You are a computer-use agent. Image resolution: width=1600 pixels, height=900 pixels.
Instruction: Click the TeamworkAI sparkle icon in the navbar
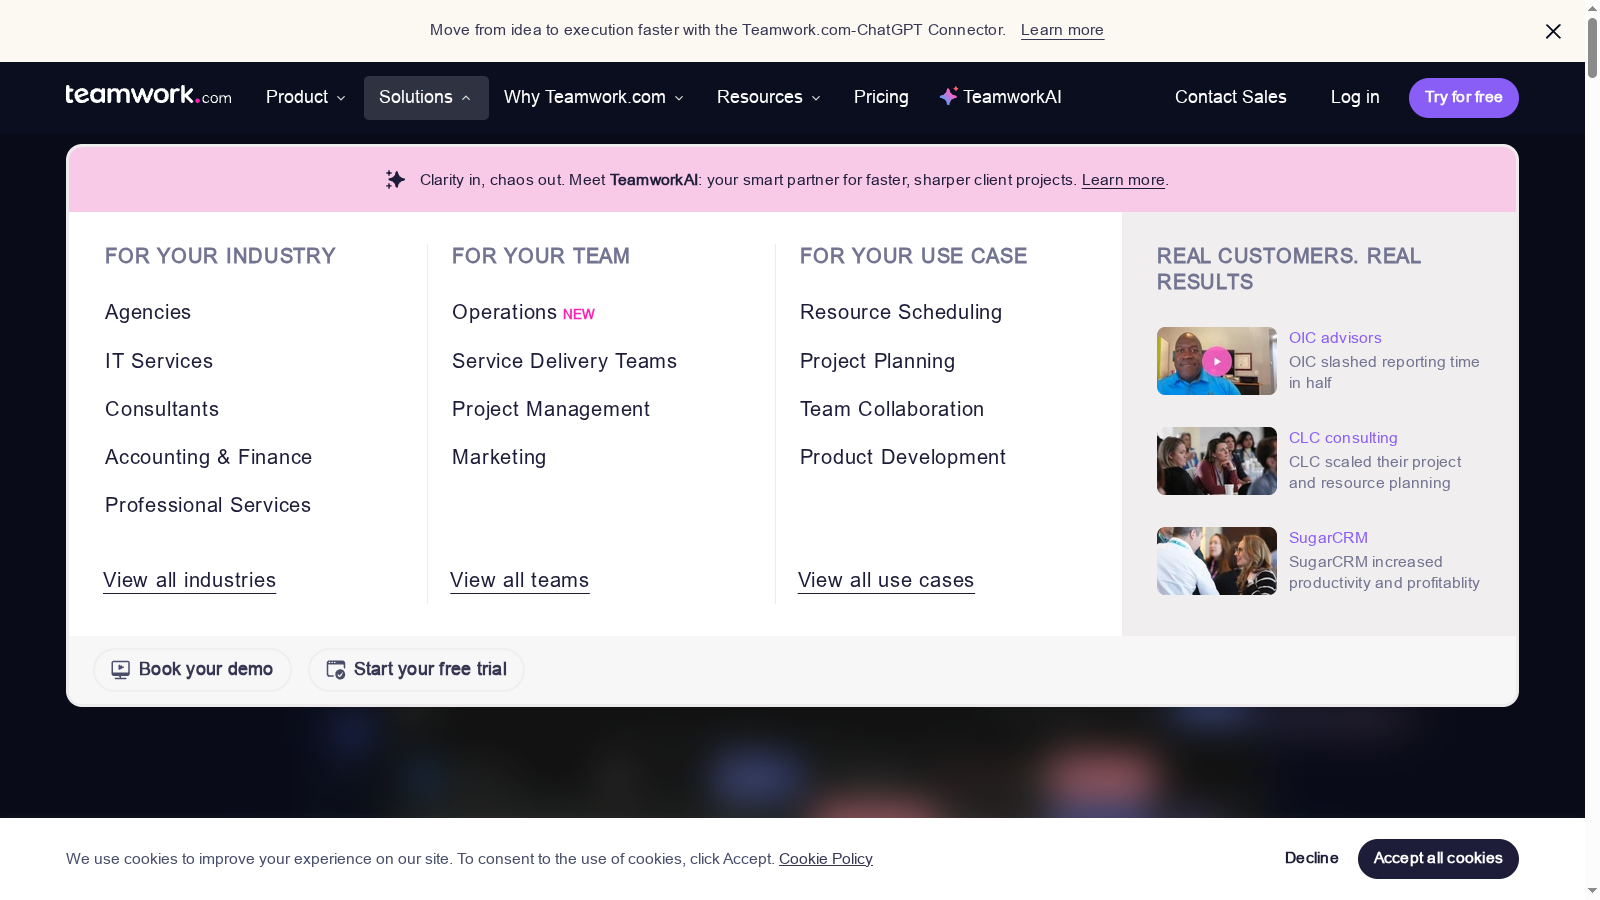click(x=947, y=97)
